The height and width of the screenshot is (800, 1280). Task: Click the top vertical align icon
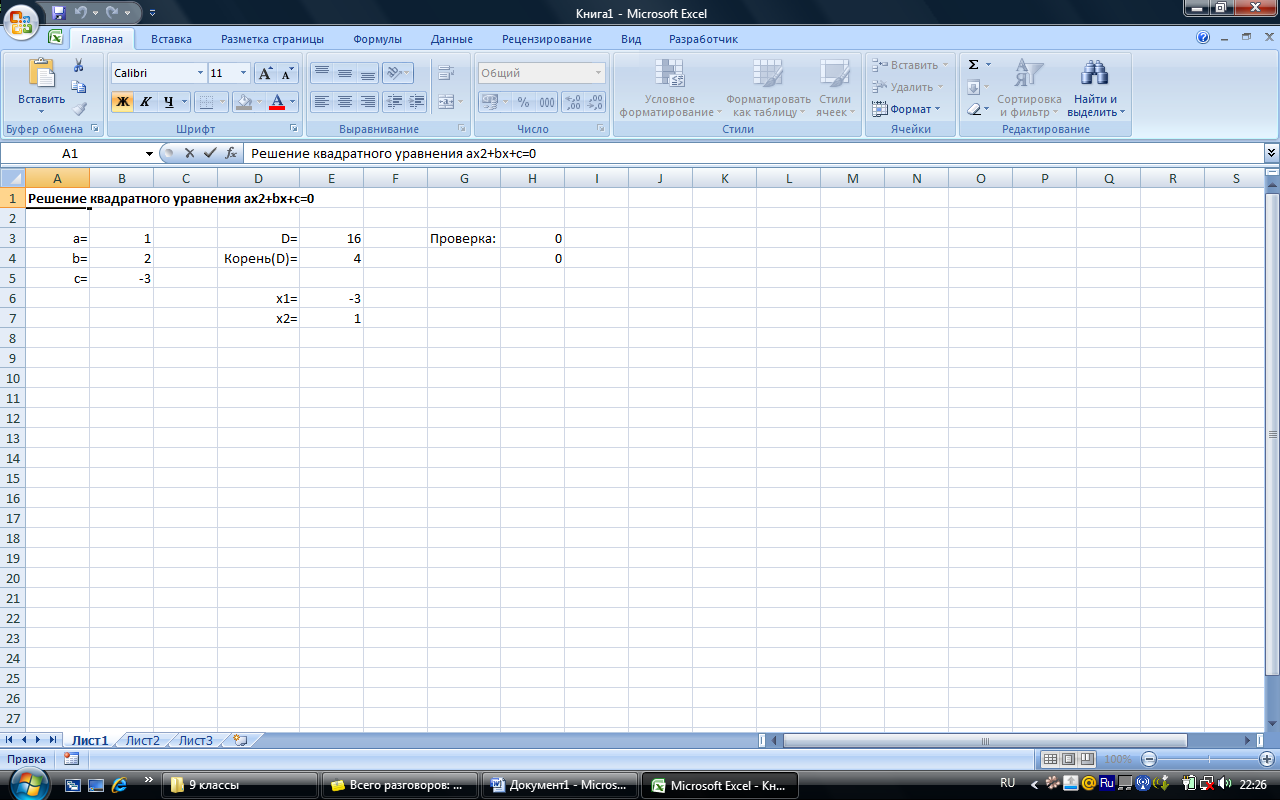(321, 73)
